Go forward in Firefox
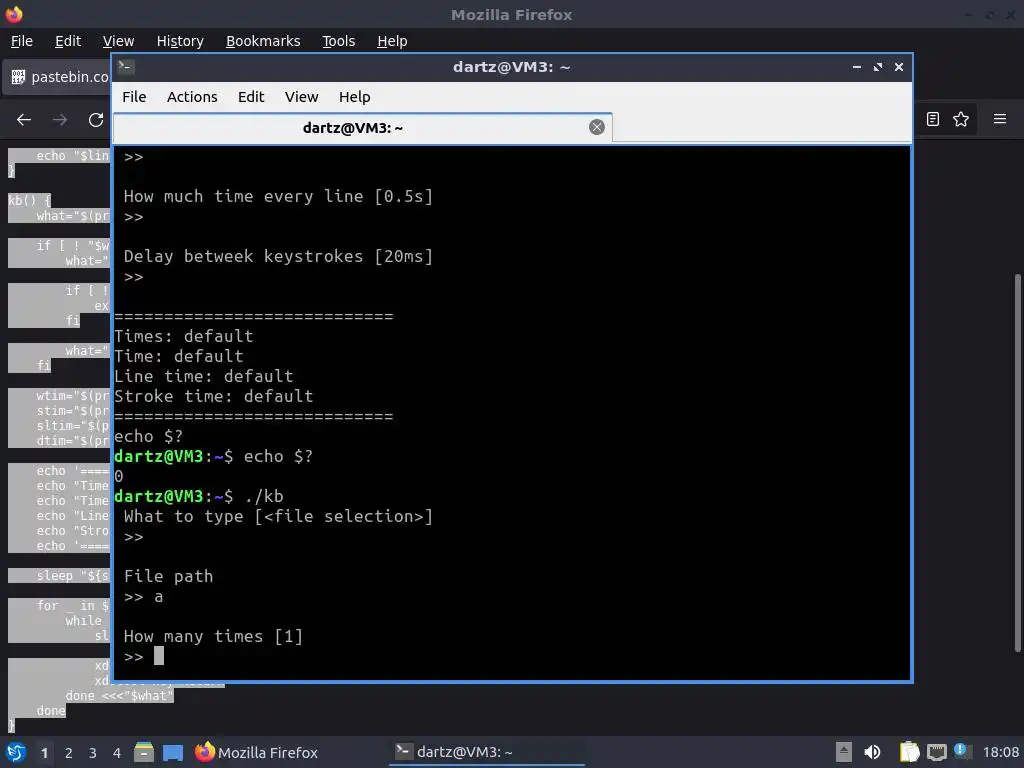Screen dimensions: 1024x768 pyautogui.click(x=59, y=120)
